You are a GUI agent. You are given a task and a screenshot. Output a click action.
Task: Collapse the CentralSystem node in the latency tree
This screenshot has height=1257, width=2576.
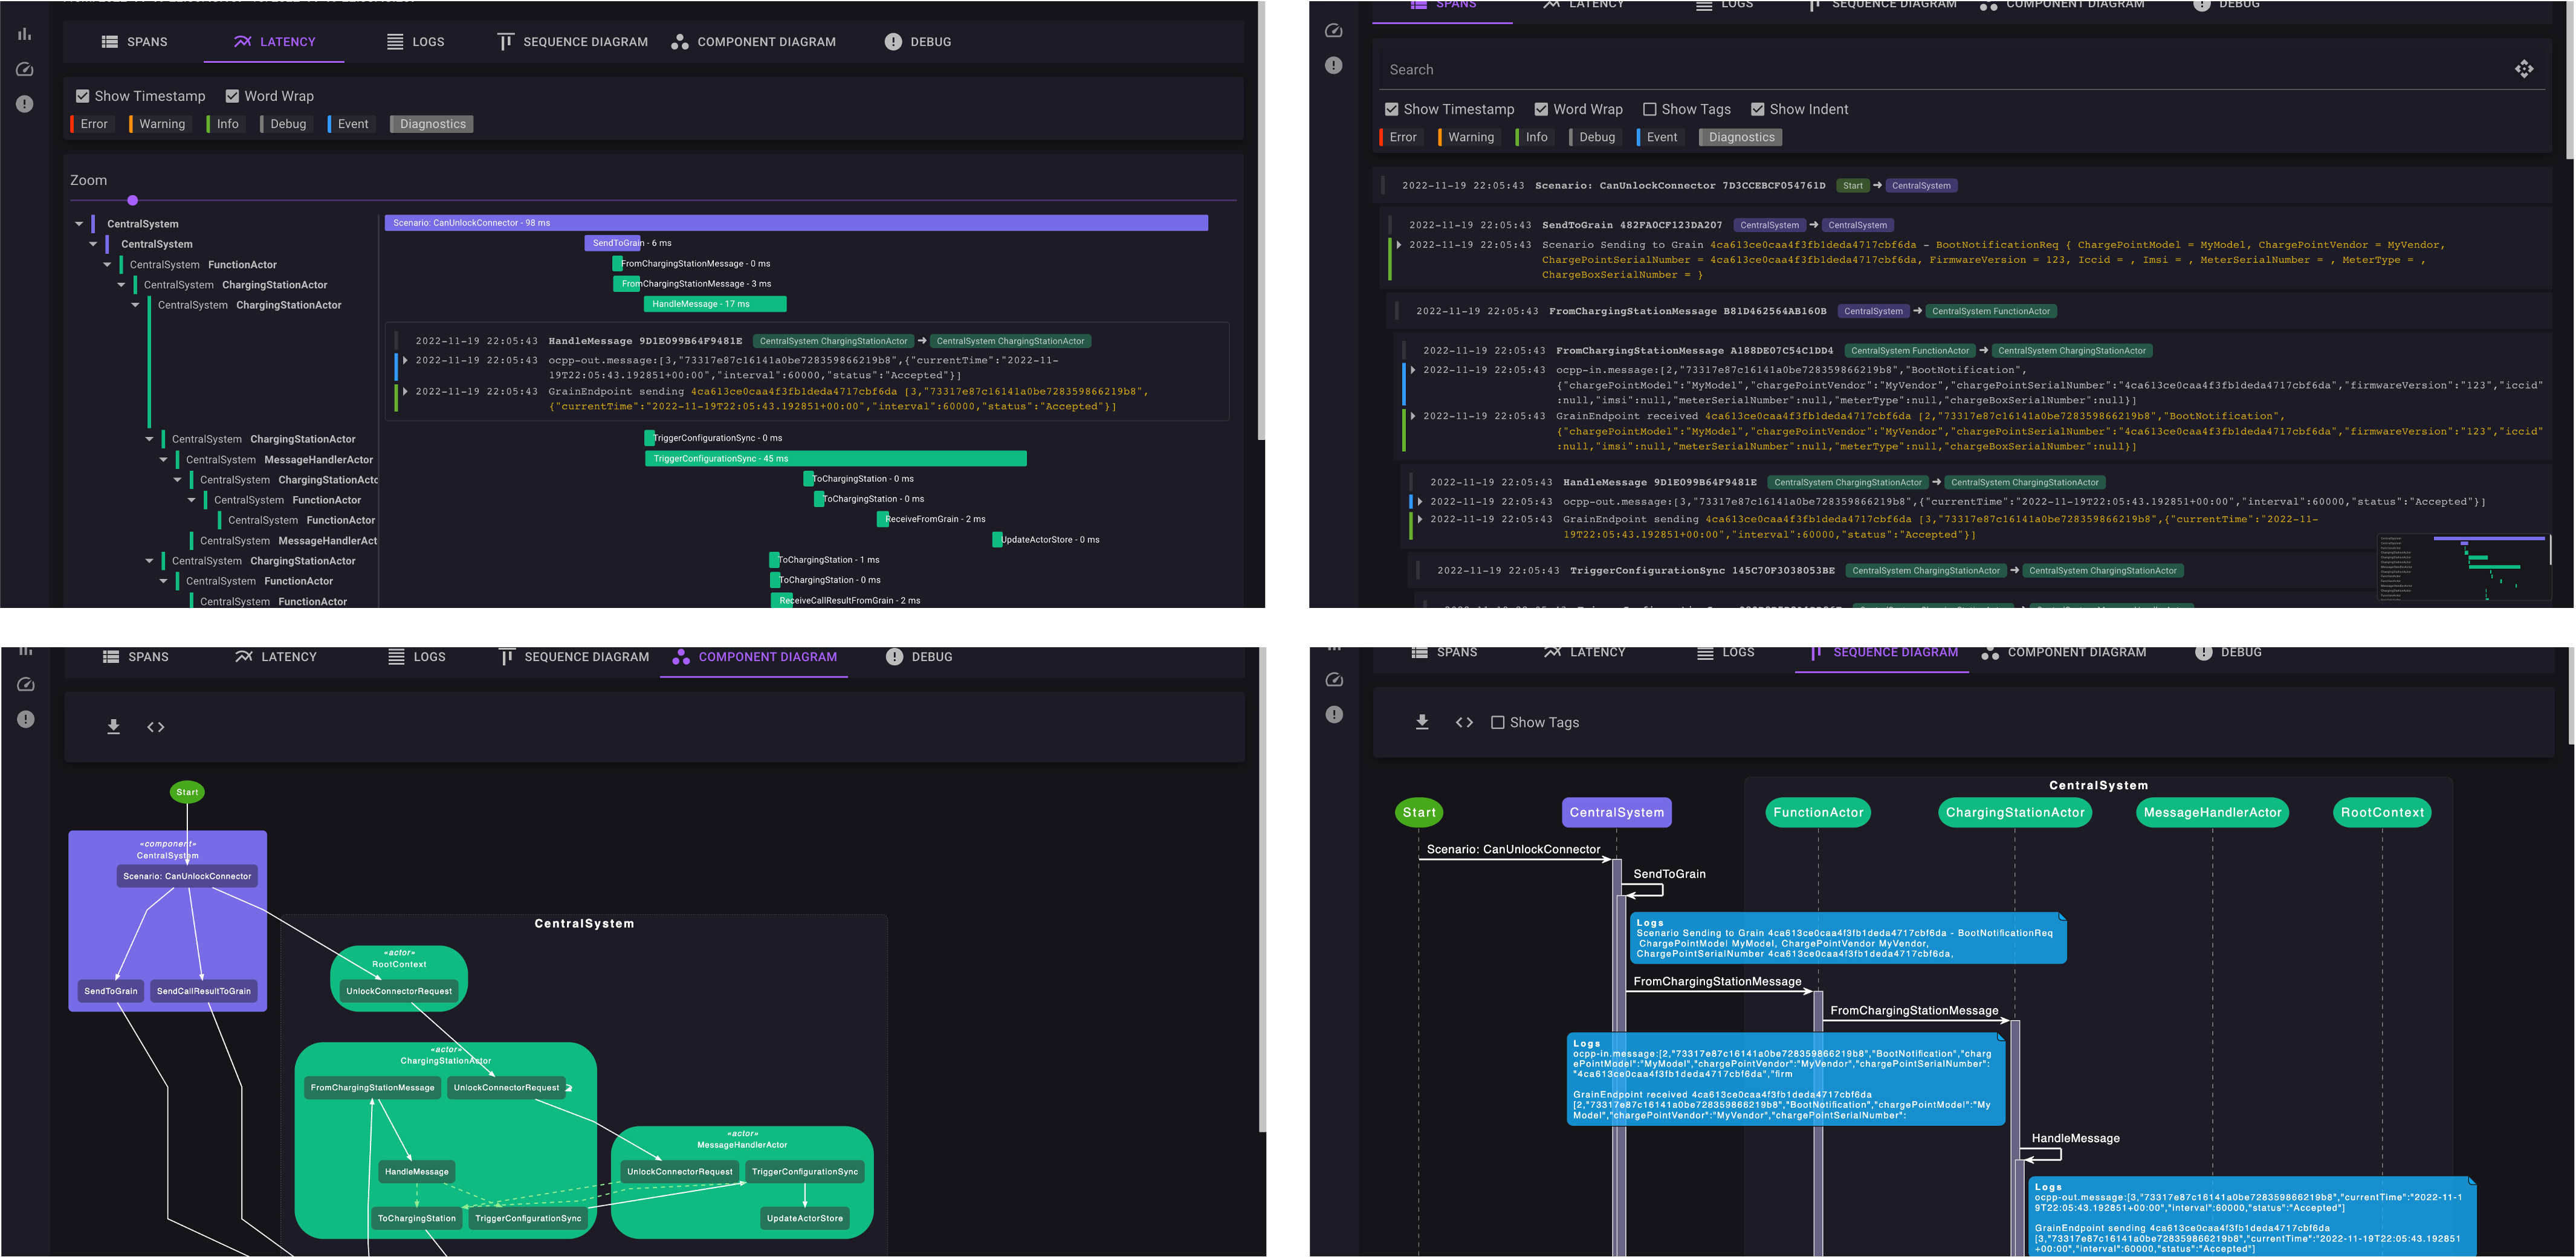tap(79, 223)
